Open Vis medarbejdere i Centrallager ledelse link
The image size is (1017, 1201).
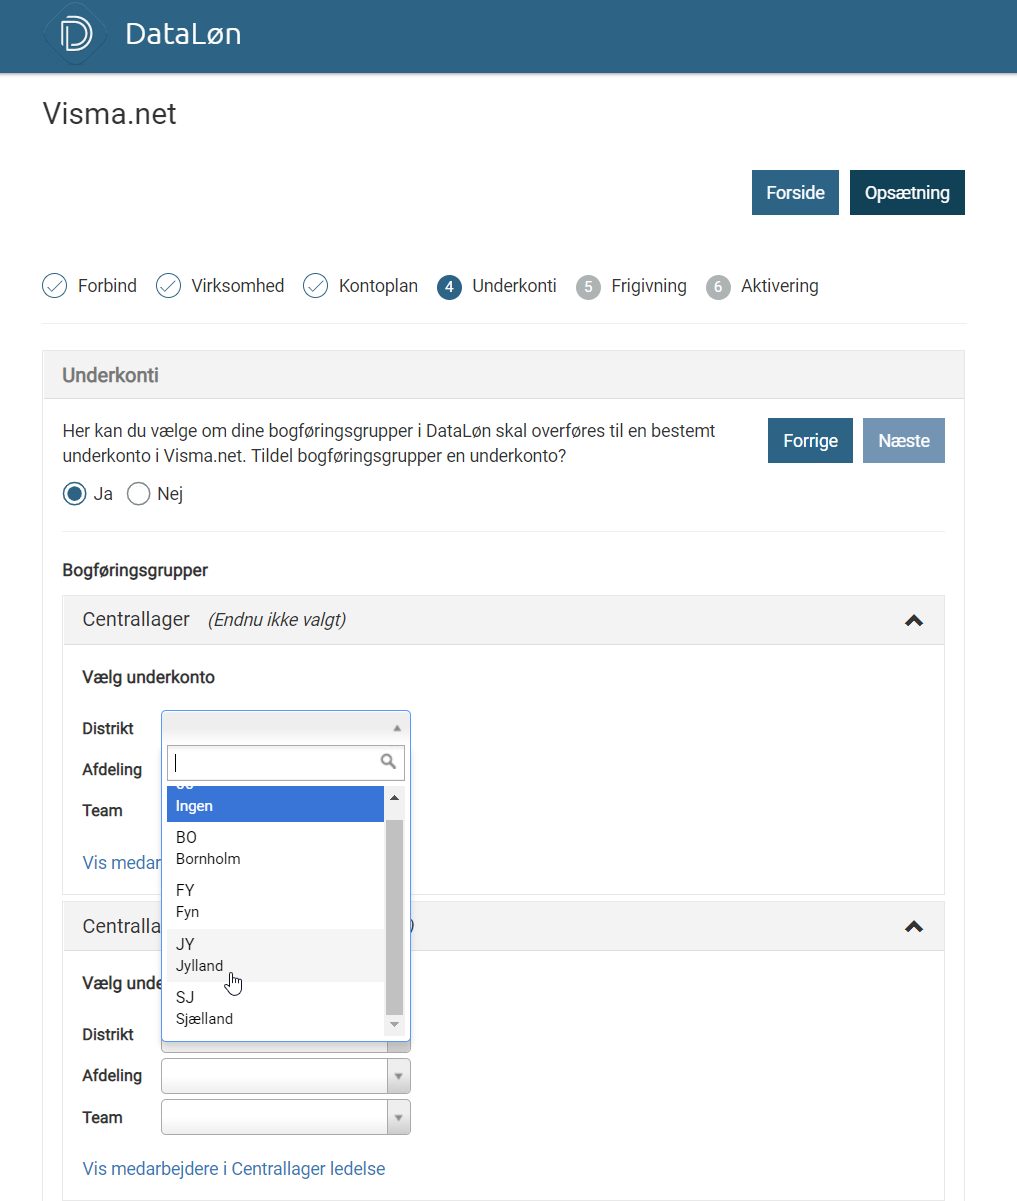tap(233, 1168)
